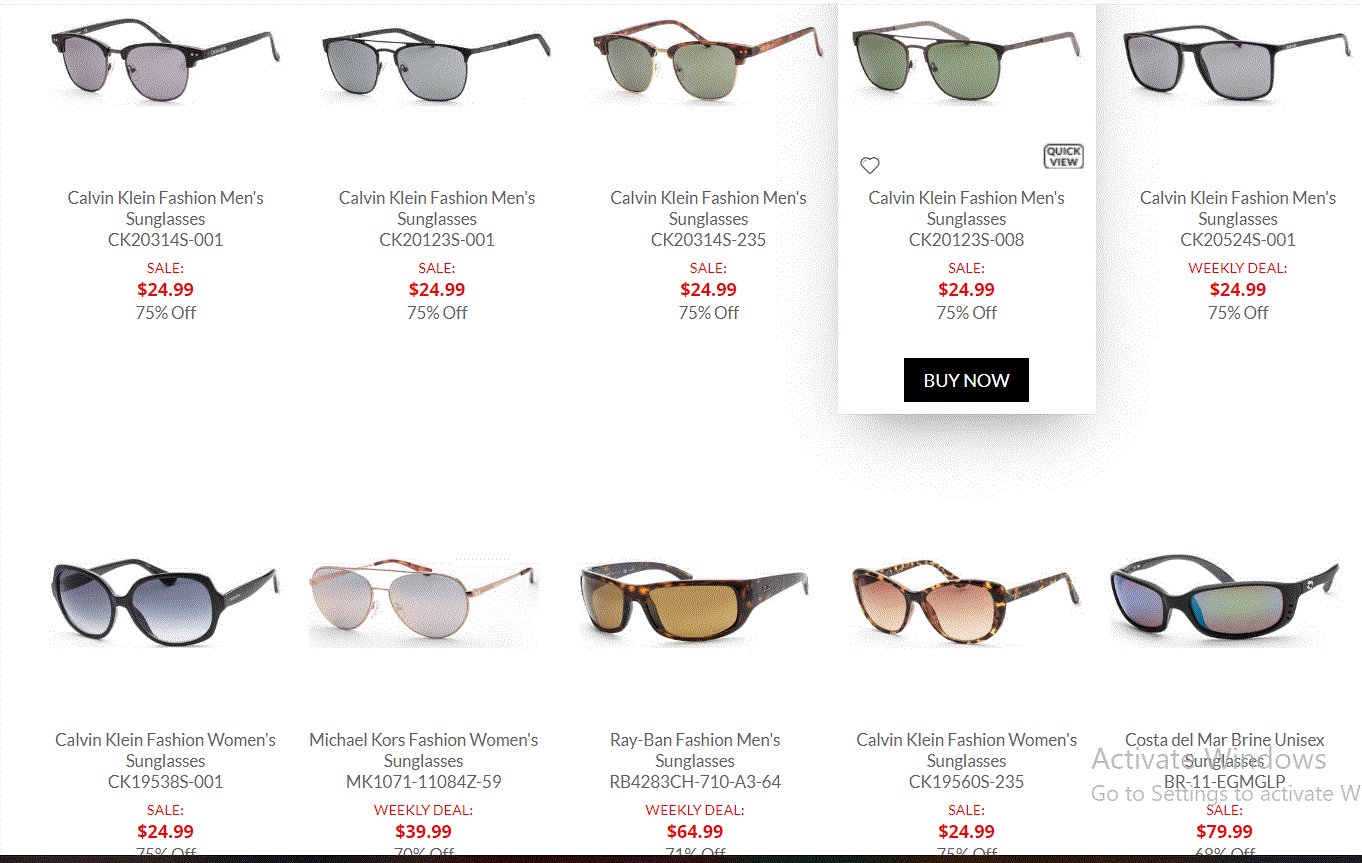Open CK20524S-001 sunglasses product image
1362x863 pixels.
coord(1238,62)
